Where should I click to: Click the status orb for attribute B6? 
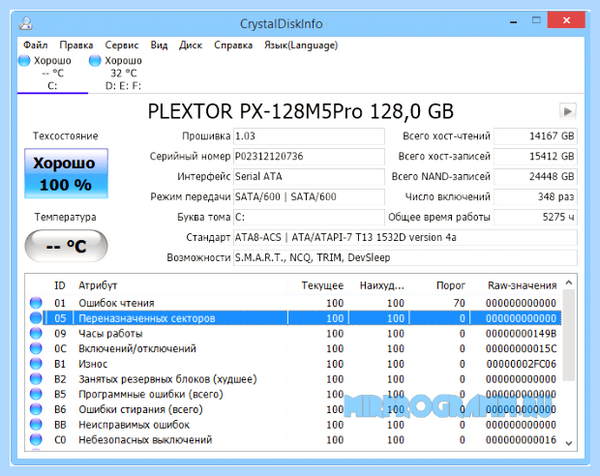(x=36, y=409)
